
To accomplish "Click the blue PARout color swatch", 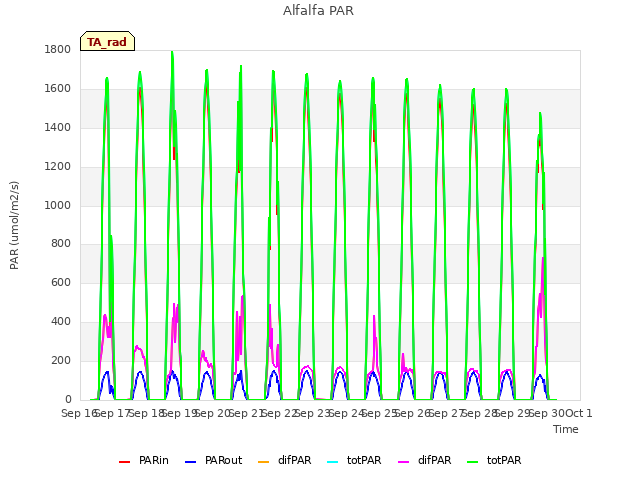I will 191,462.
